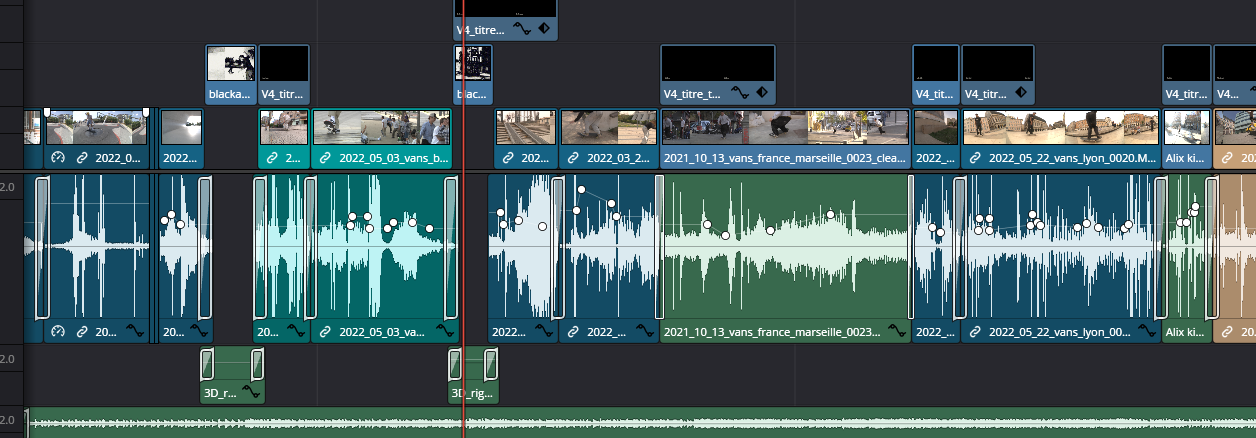Viewport: 1256px width, 438px height.
Task: Click link icon on 2022_03_2 video clip
Action: coord(574,158)
